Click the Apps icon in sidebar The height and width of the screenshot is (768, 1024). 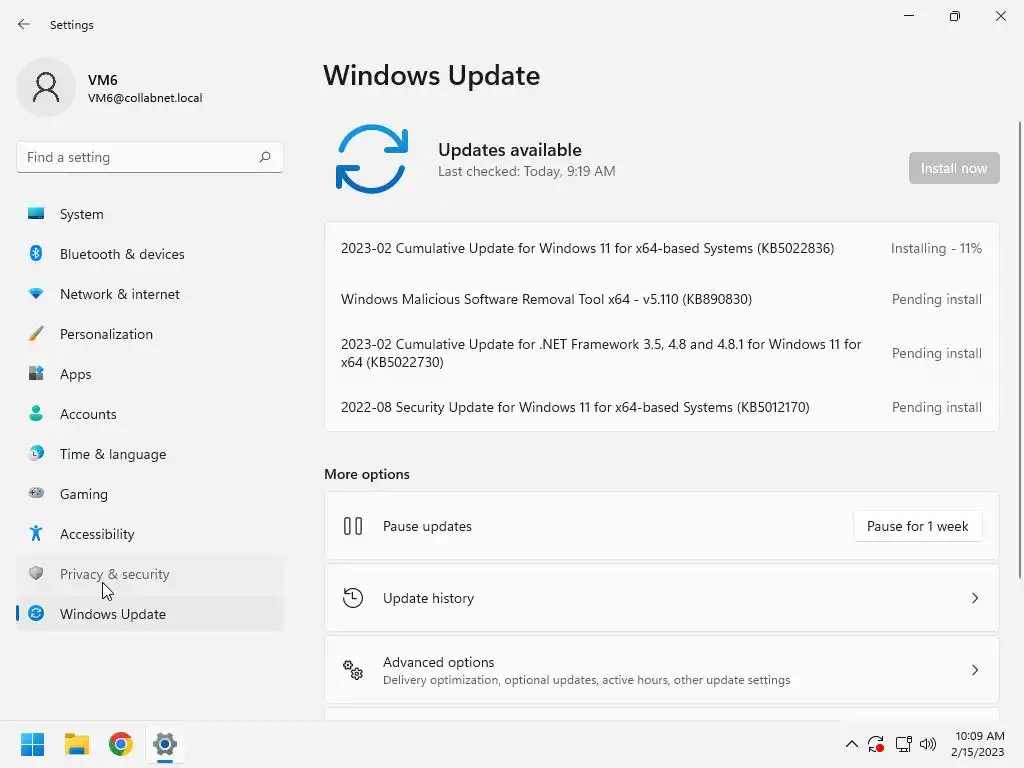(x=36, y=374)
